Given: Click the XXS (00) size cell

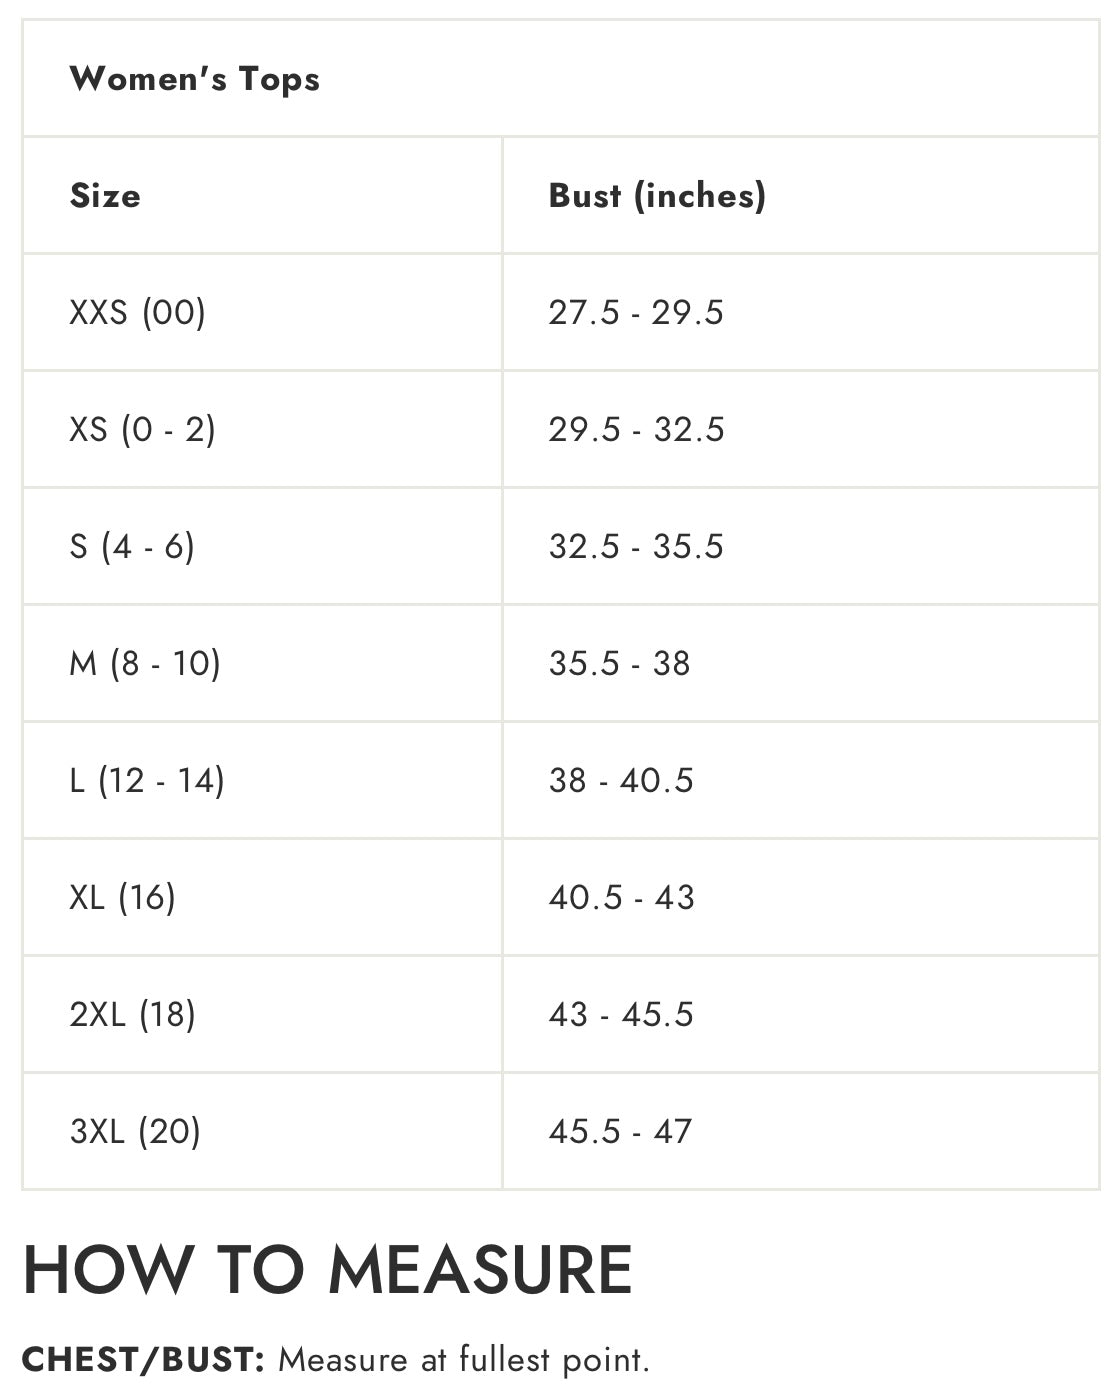Looking at the screenshot, I should click(137, 313).
